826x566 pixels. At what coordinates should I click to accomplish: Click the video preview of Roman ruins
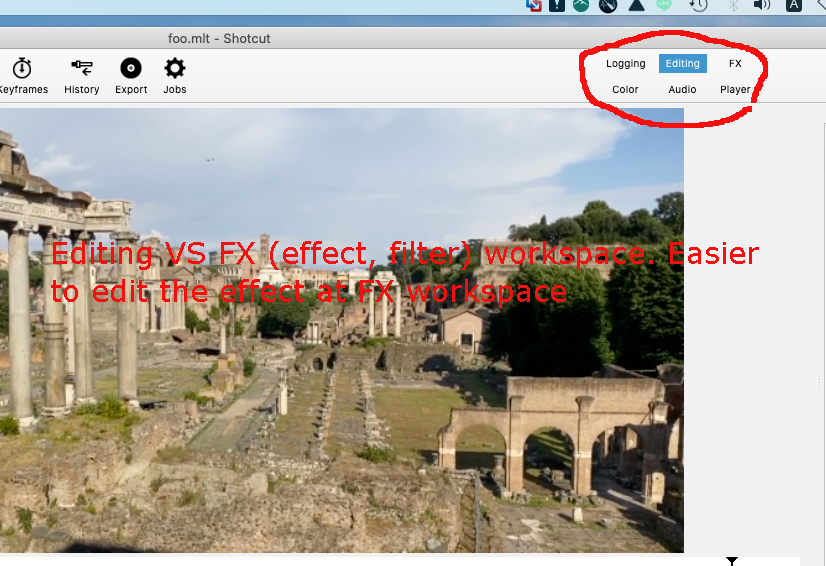pos(340,400)
